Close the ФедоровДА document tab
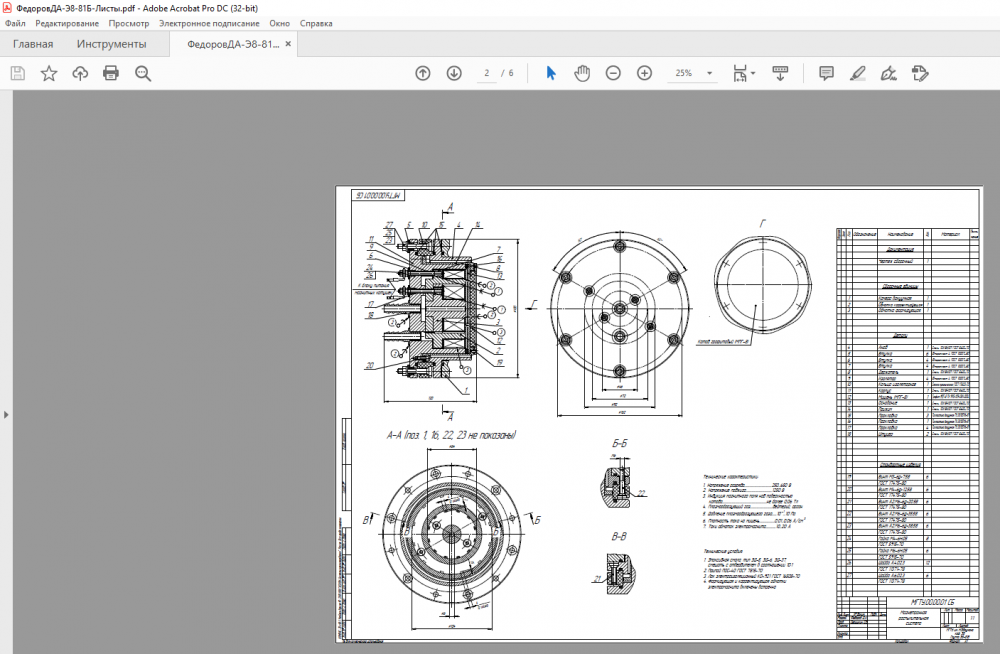 pyautogui.click(x=289, y=44)
